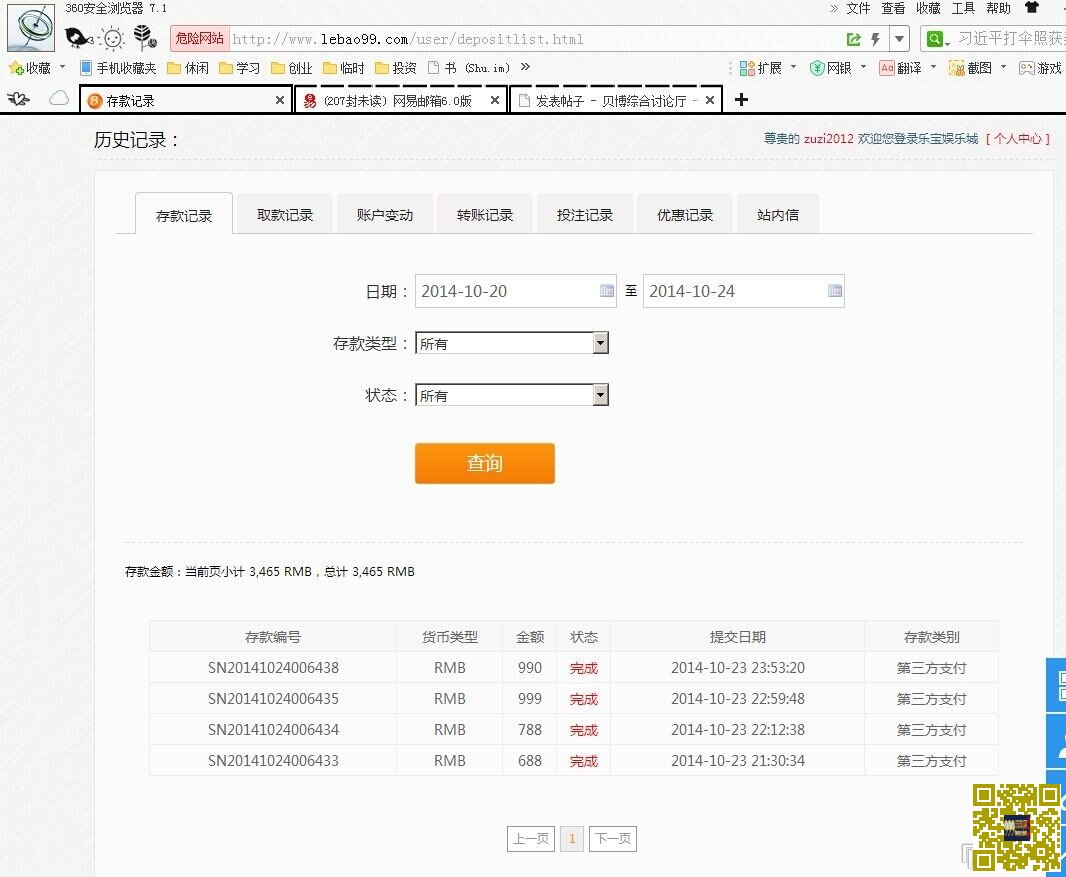
Task: Click the 360 browser logo icon
Action: pos(31,27)
